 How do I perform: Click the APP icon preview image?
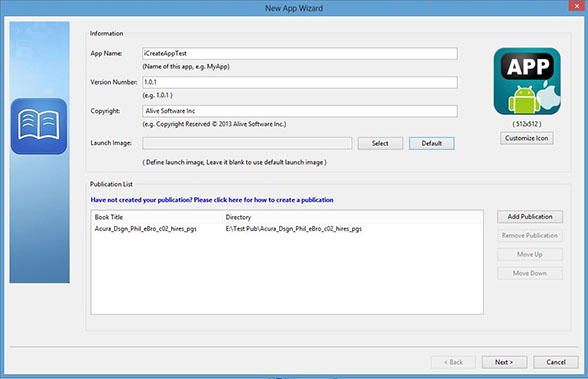click(527, 81)
